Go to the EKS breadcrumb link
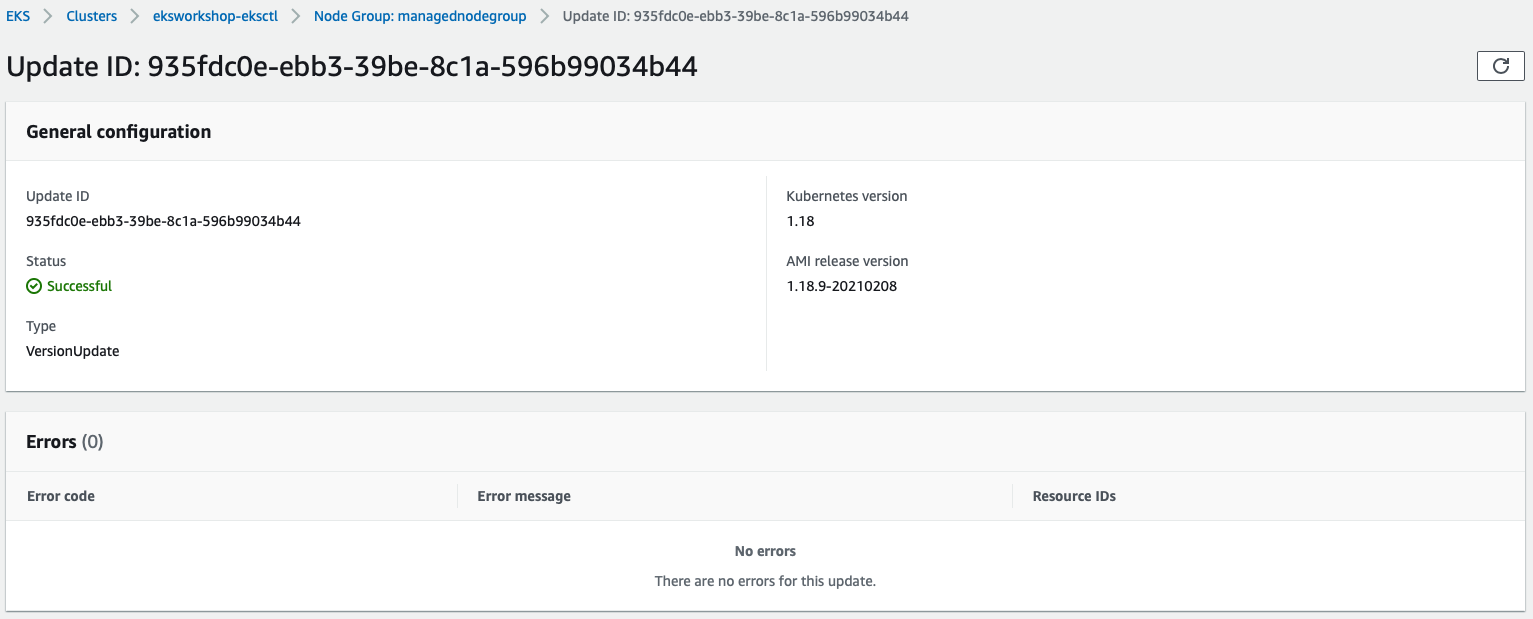This screenshot has height=619, width=1533. pos(18,17)
